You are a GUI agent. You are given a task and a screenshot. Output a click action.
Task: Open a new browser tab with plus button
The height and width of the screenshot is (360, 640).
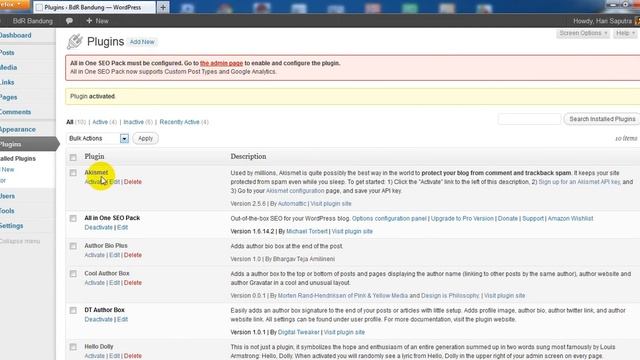pyautogui.click(x=163, y=7)
